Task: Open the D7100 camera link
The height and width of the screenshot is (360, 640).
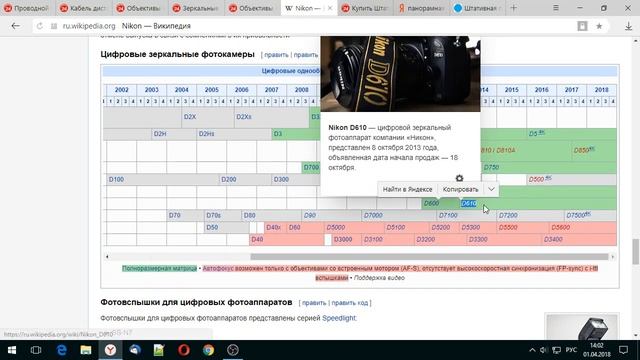Action: pyautogui.click(x=448, y=215)
